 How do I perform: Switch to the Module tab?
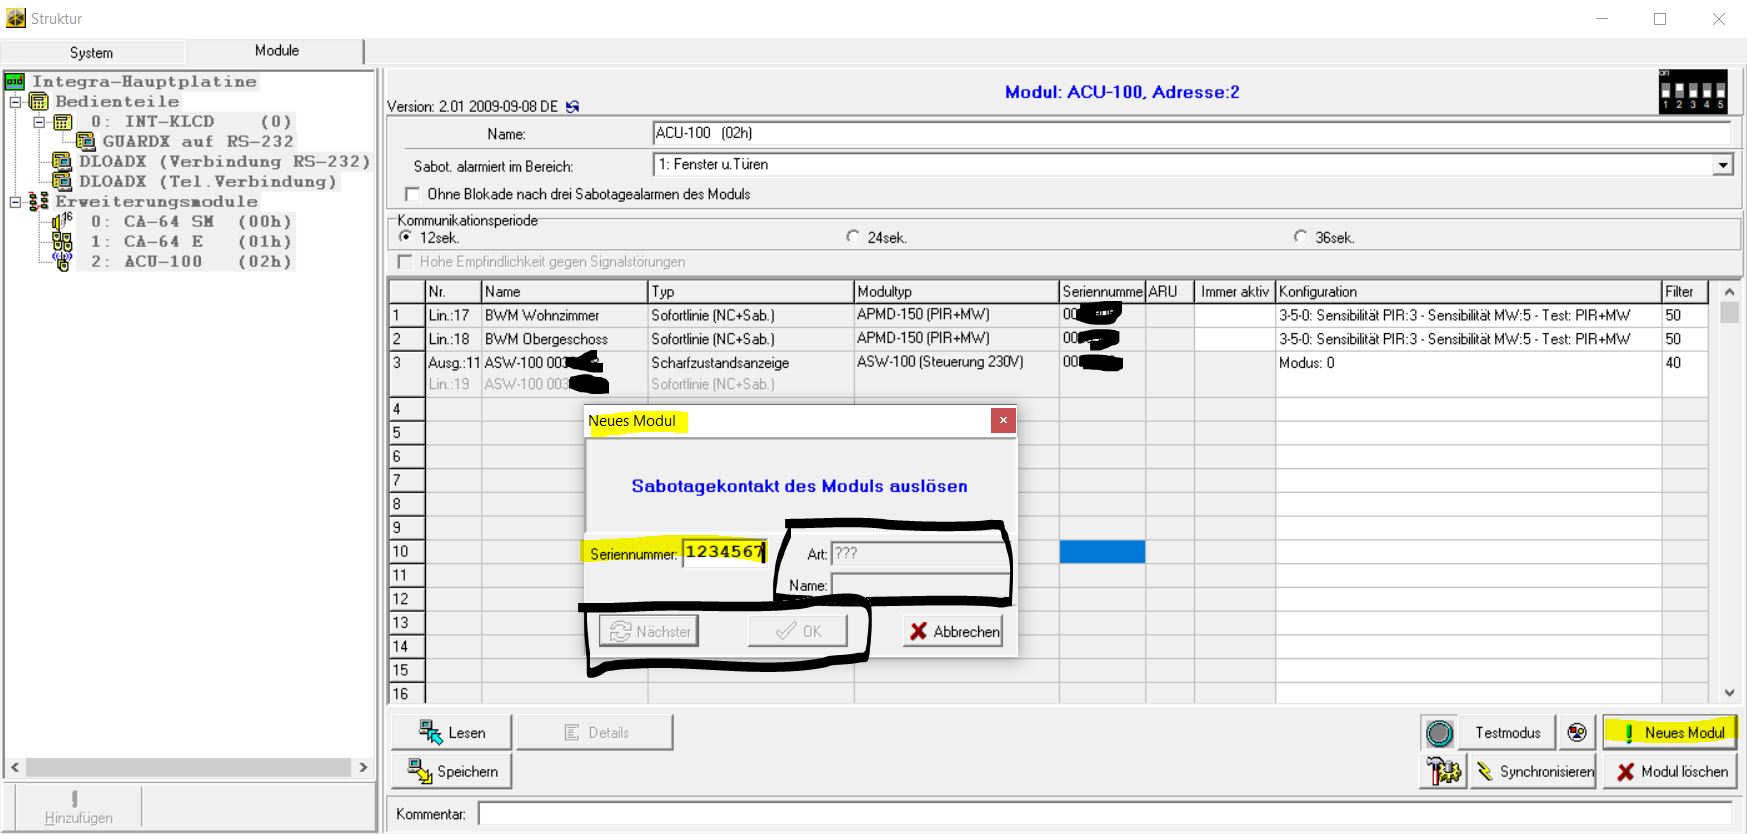tap(276, 51)
